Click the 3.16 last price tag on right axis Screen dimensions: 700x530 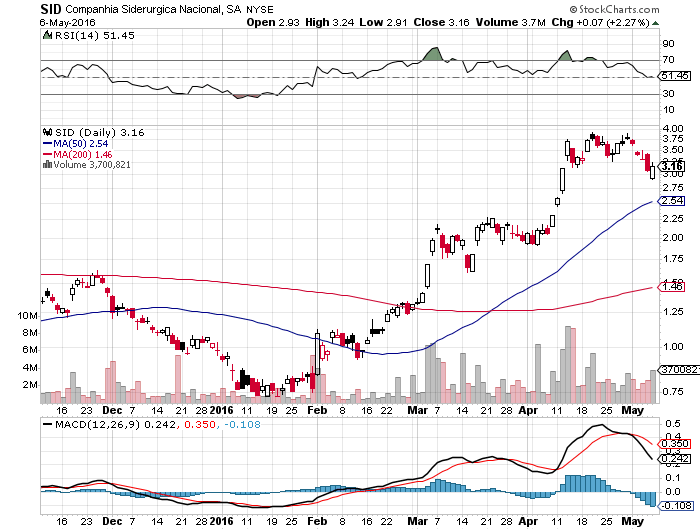672,167
